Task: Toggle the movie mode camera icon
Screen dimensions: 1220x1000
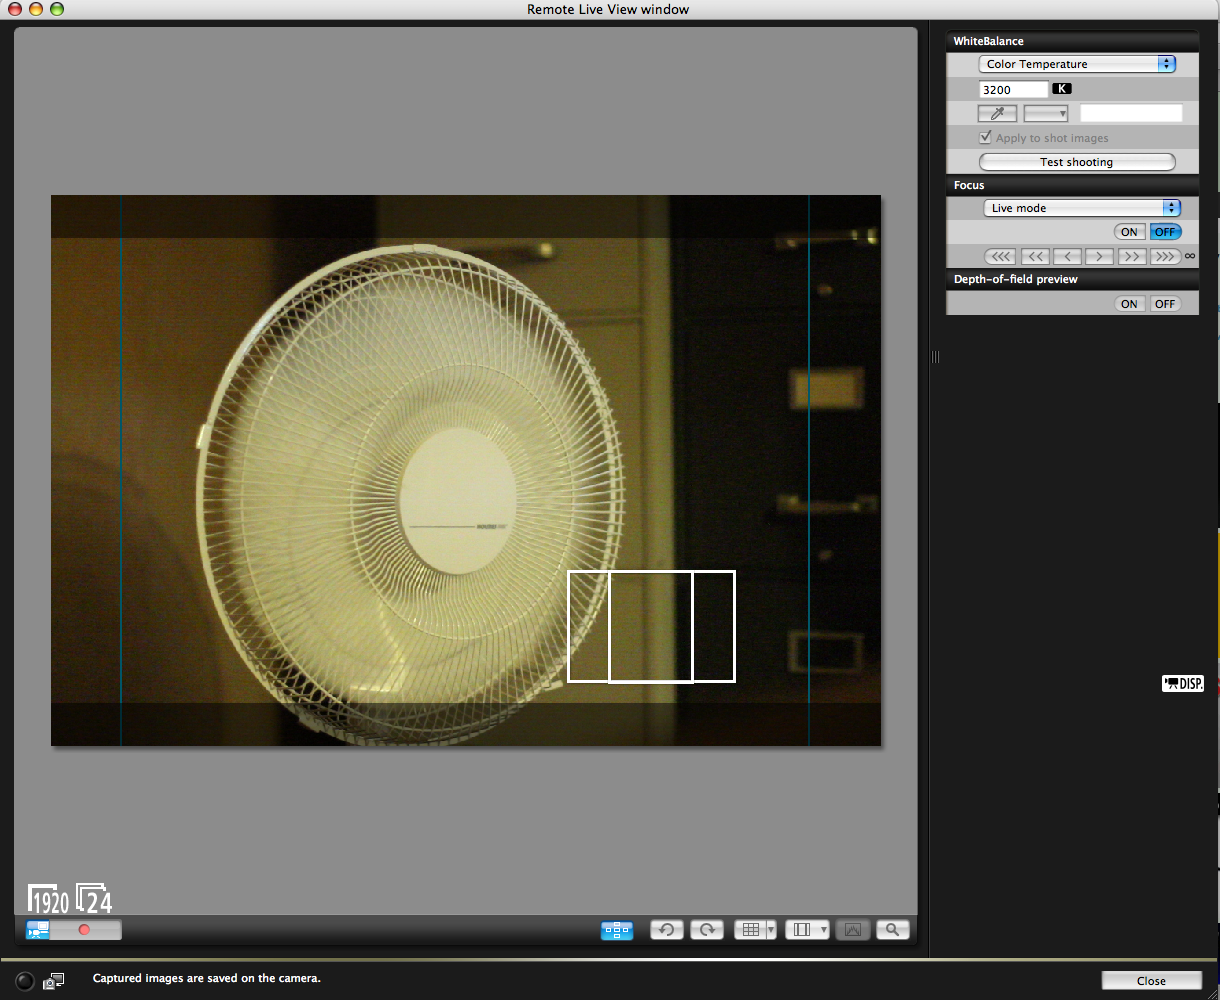Action: [x=38, y=930]
